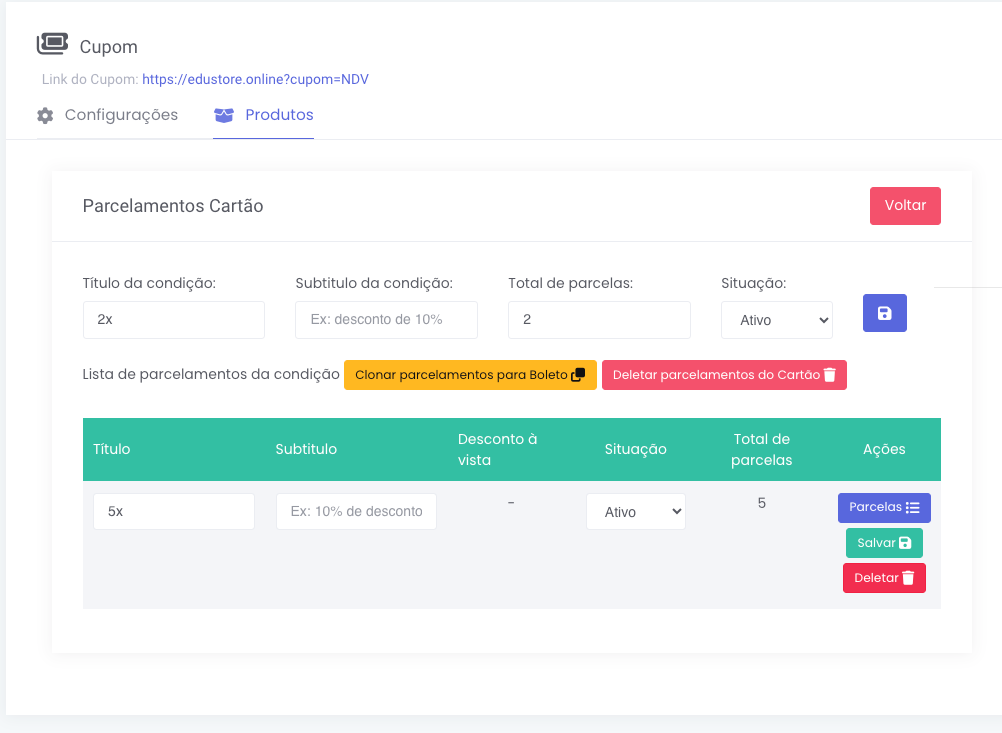Viewport: 1002px width, 733px height.
Task: Click the Subtítulo da condição input
Action: [x=386, y=320]
